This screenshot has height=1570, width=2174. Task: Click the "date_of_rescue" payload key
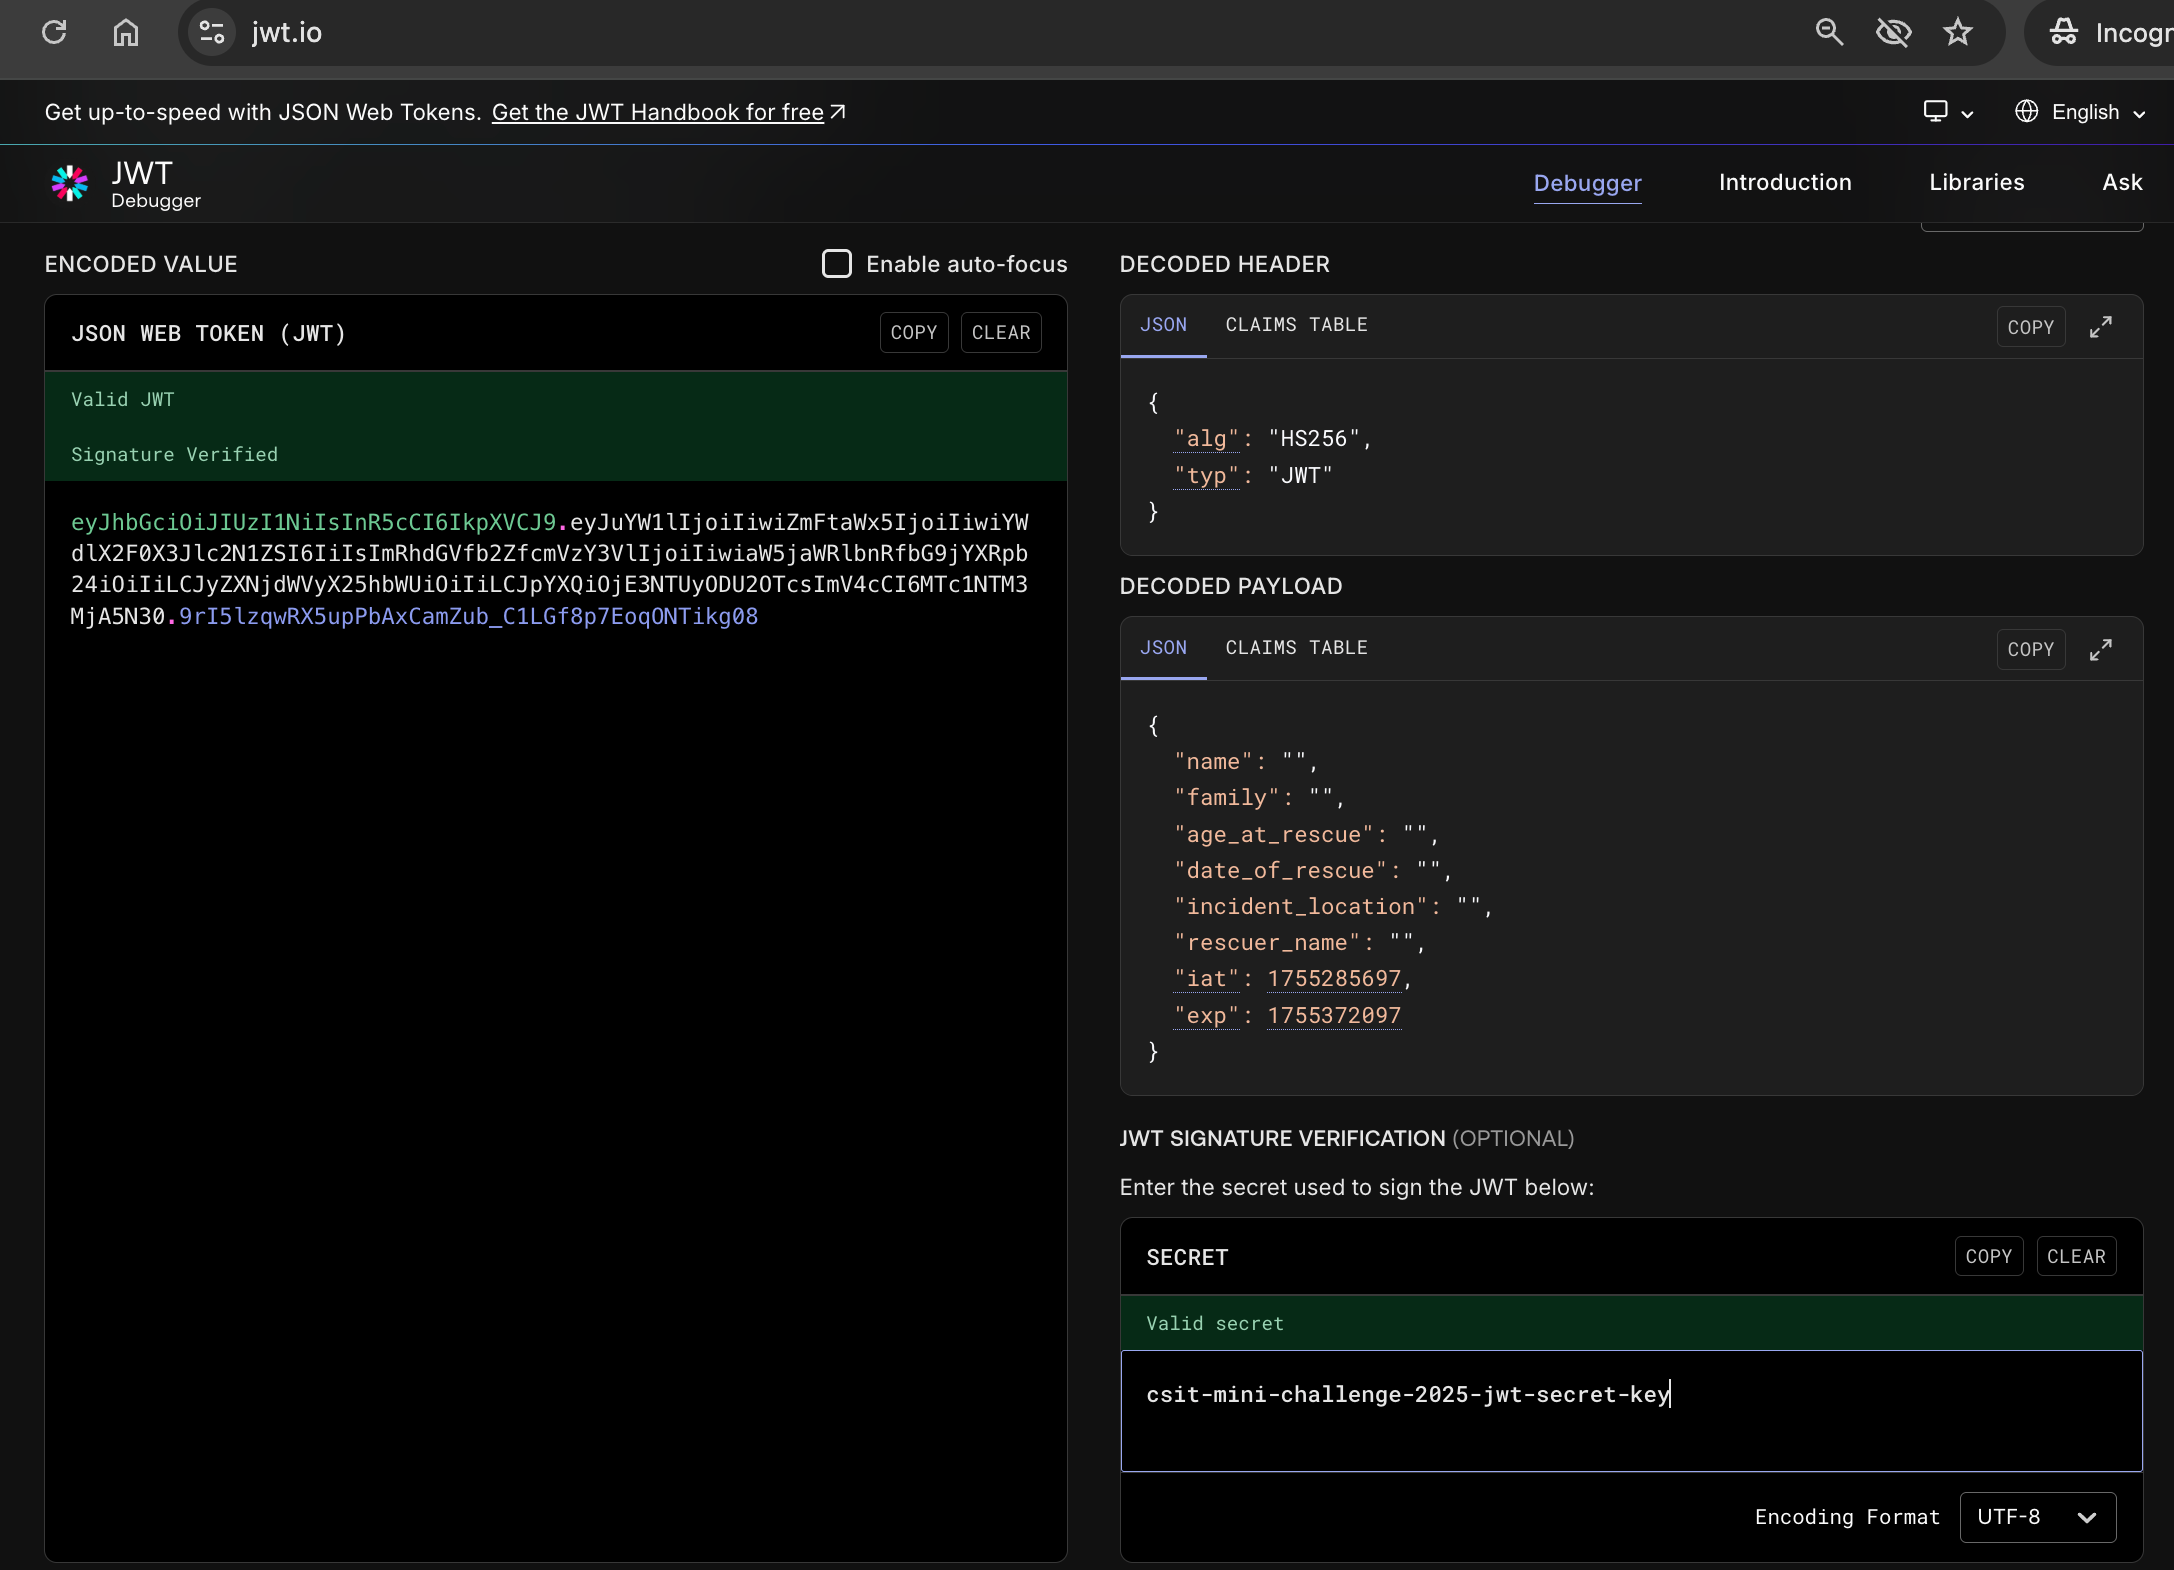(1280, 871)
